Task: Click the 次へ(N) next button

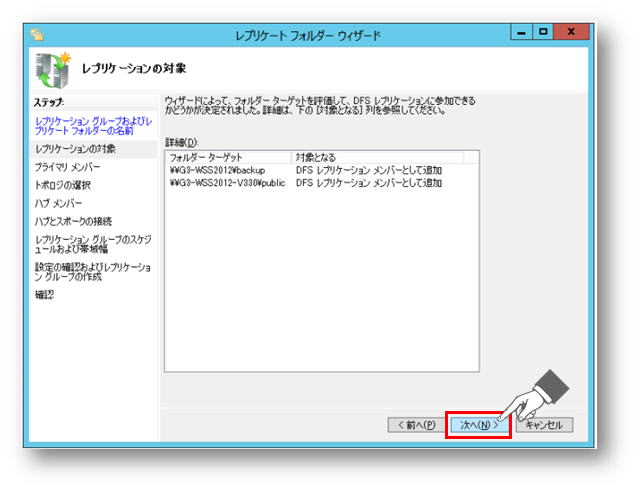Action: (x=479, y=425)
